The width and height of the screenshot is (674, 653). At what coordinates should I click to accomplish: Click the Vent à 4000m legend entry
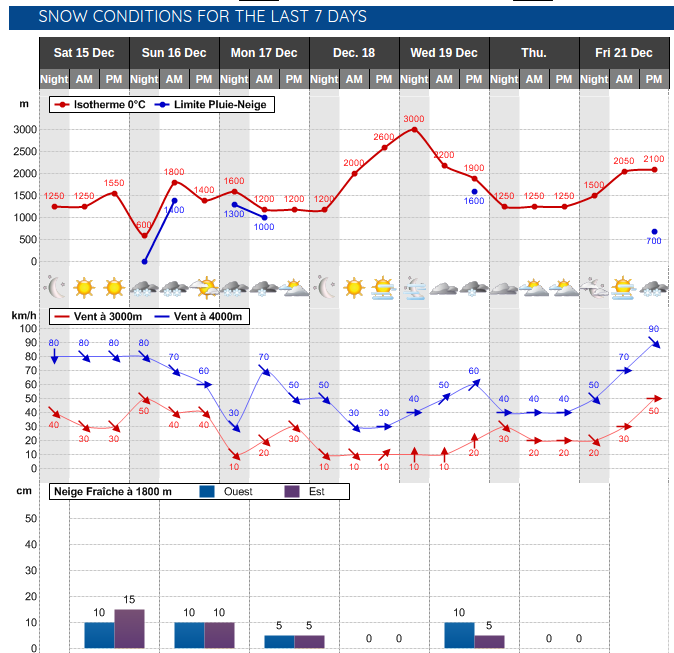pos(198,316)
